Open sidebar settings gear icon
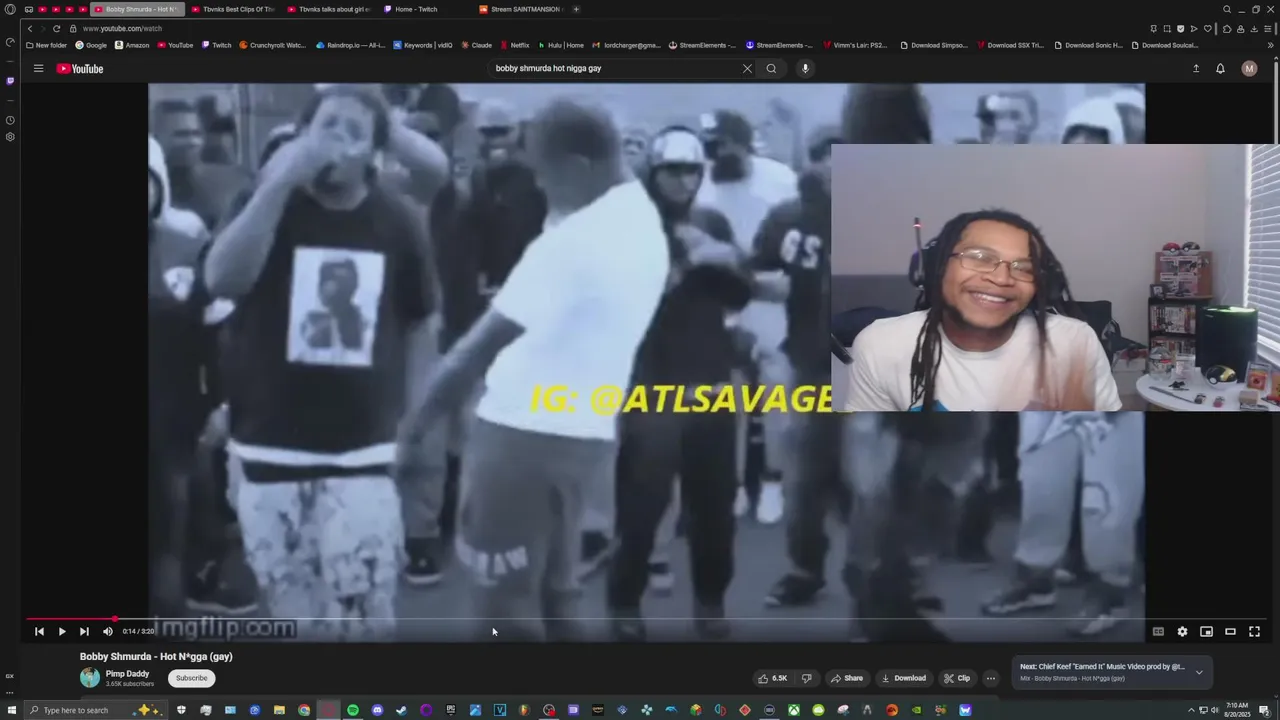1280x720 pixels. [x=10, y=137]
